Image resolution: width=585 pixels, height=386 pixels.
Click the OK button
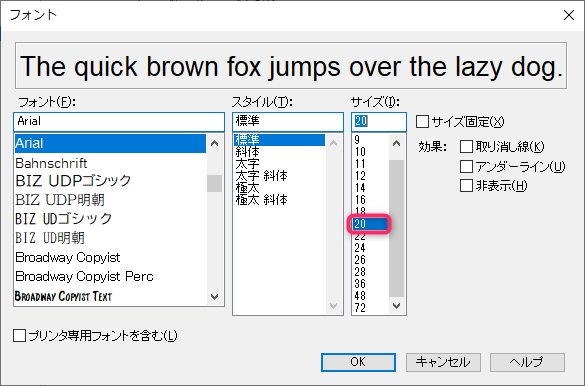tap(358, 362)
